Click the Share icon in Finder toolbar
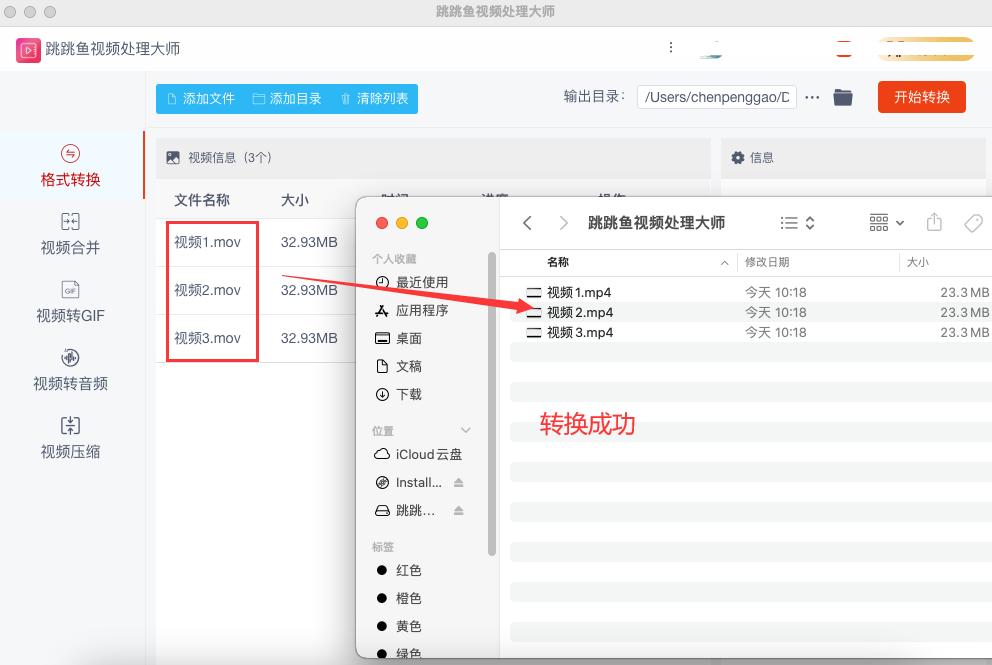The image size is (992, 665). click(934, 222)
